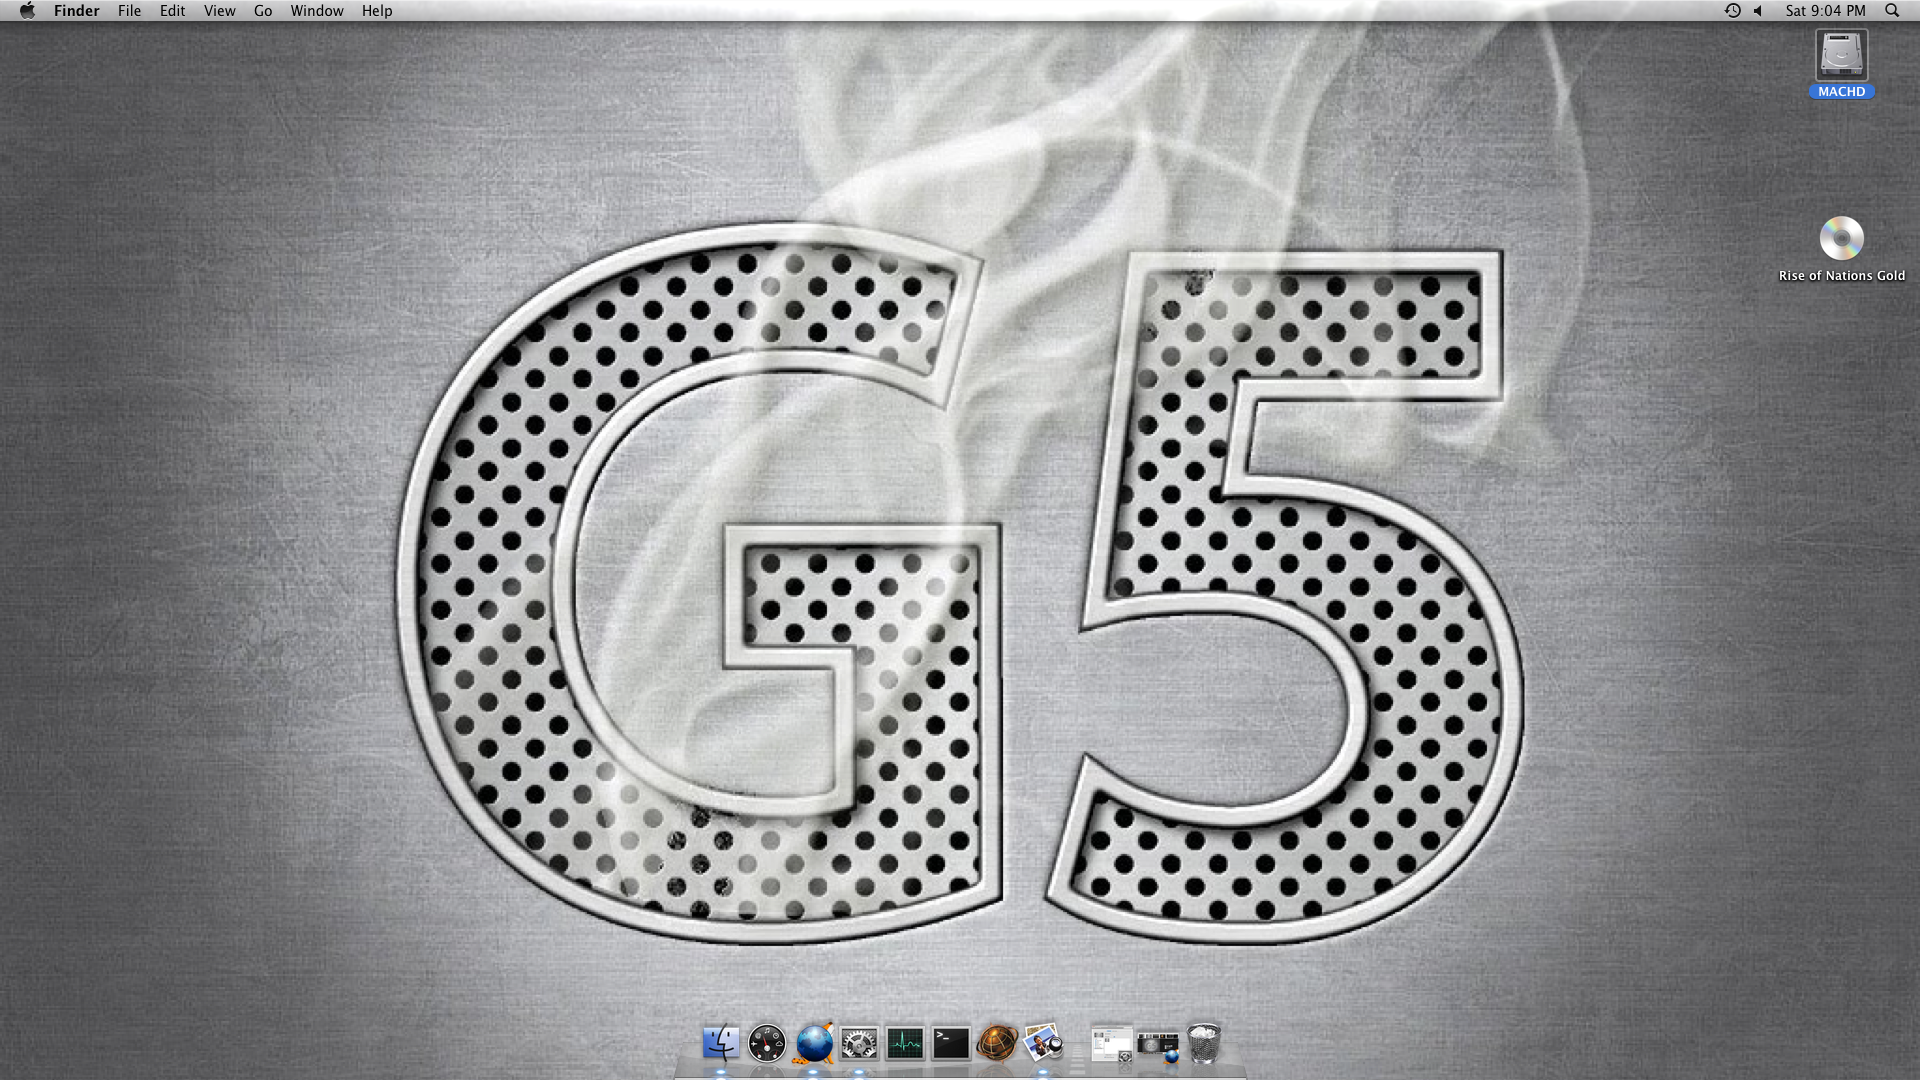Restore minimized System Preferences window in Dock
The image size is (1920, 1080).
(1112, 1044)
